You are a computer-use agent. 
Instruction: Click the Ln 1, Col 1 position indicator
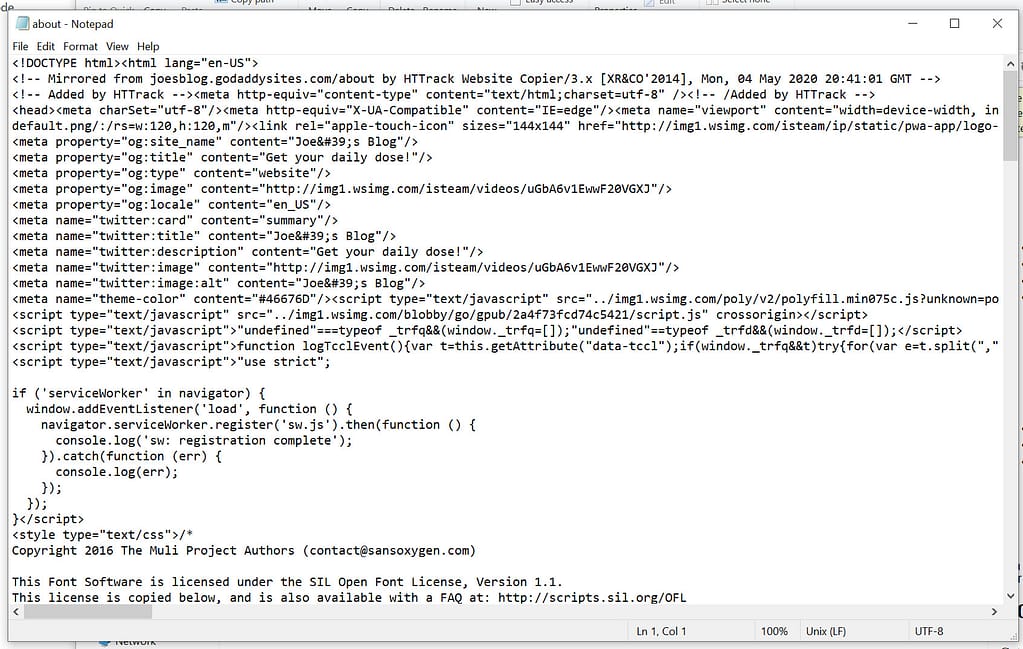coord(661,631)
